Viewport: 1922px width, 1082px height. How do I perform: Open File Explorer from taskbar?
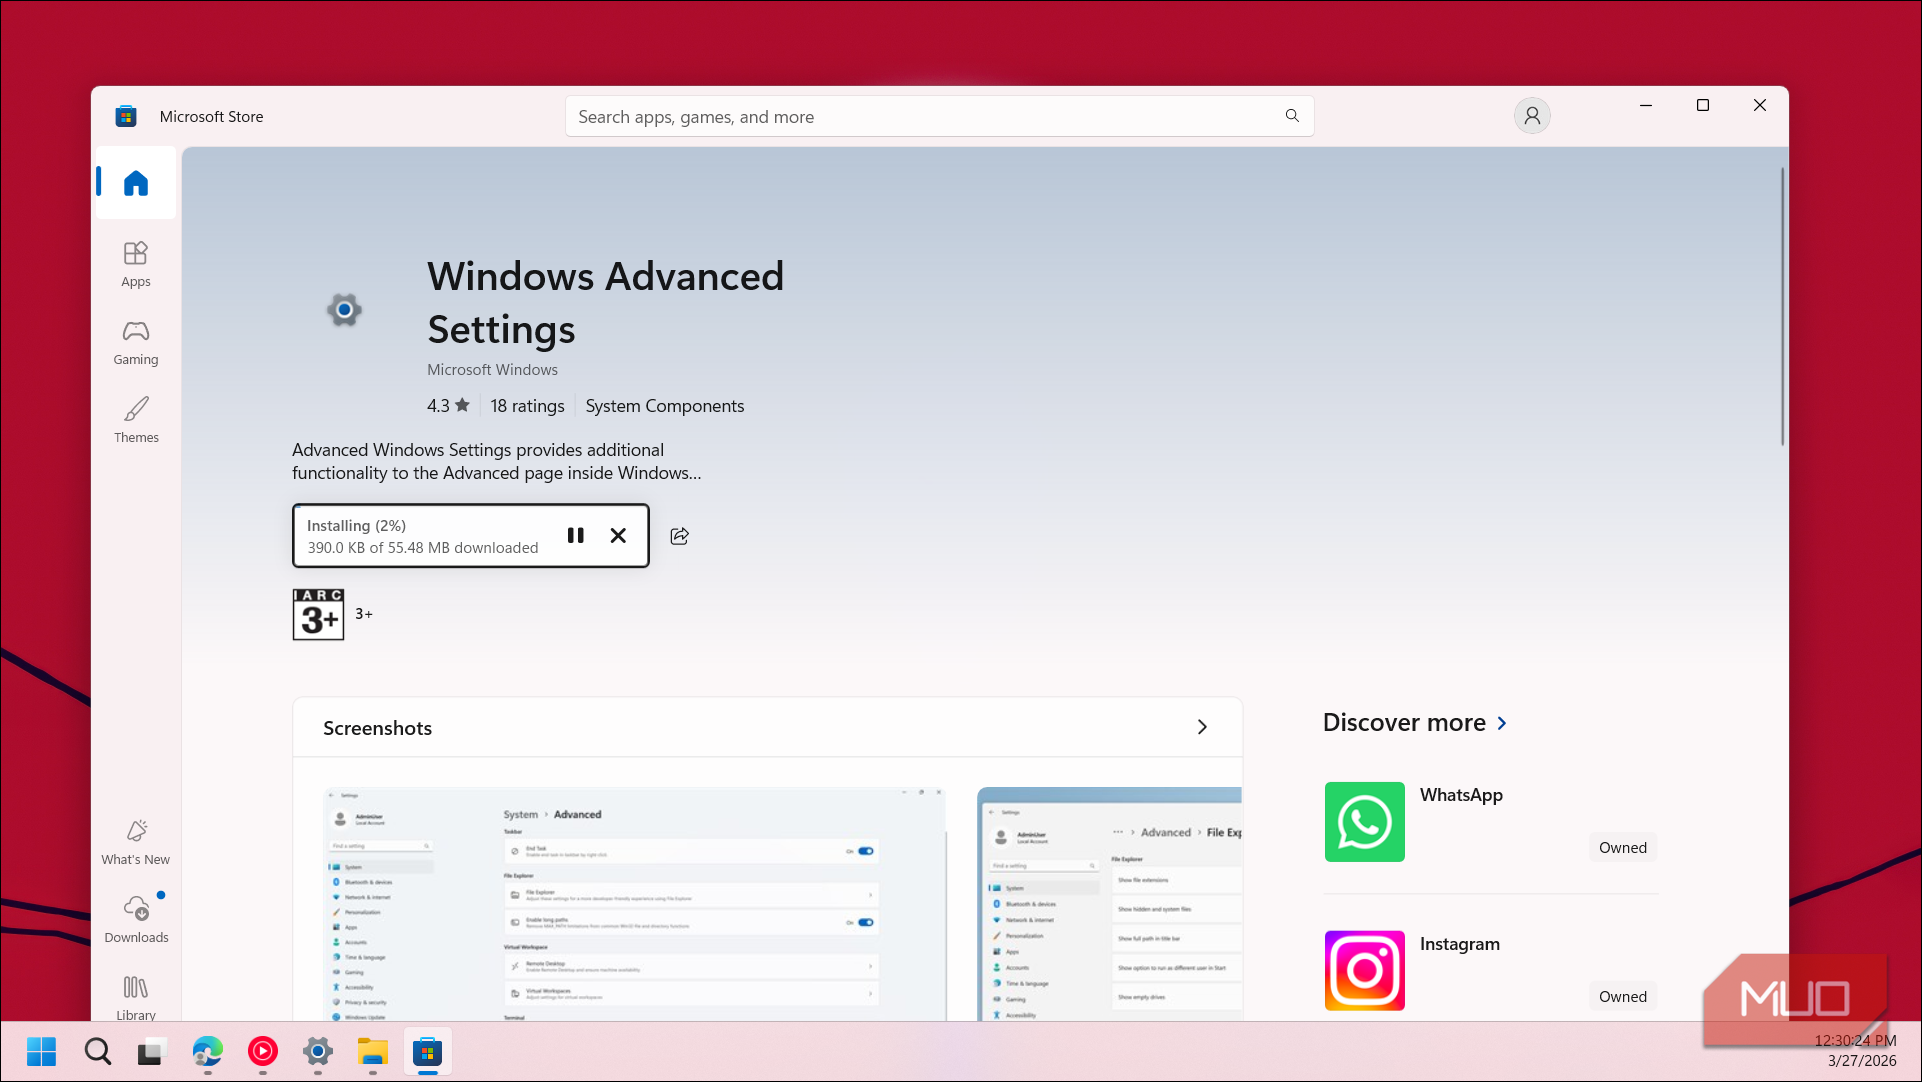pyautogui.click(x=372, y=1052)
